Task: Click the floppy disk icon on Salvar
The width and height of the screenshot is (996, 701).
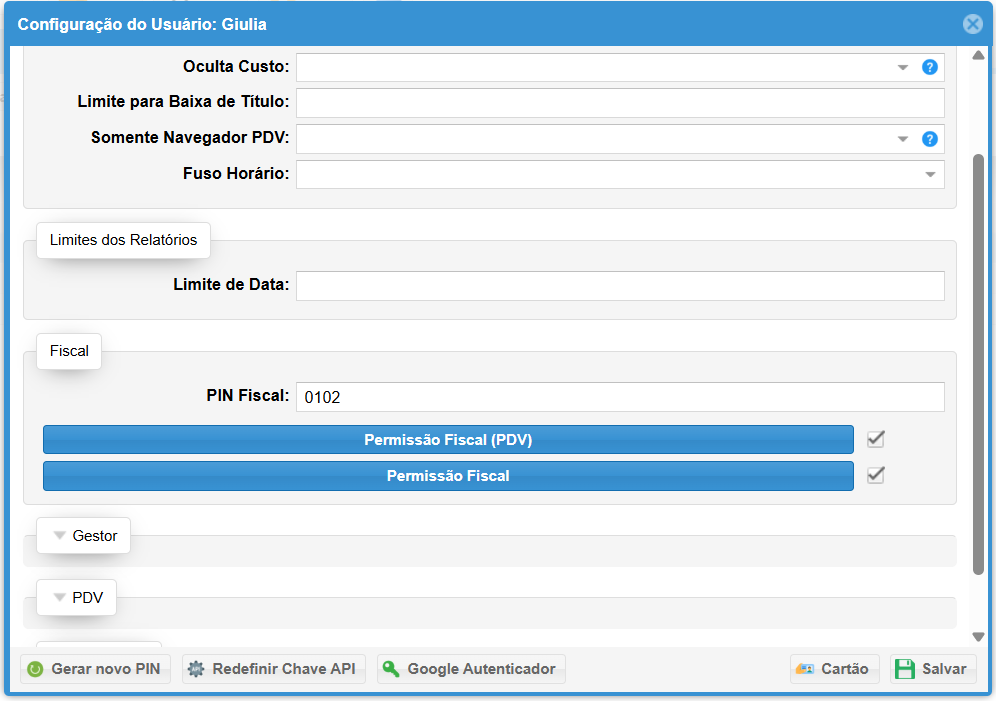Action: point(905,669)
